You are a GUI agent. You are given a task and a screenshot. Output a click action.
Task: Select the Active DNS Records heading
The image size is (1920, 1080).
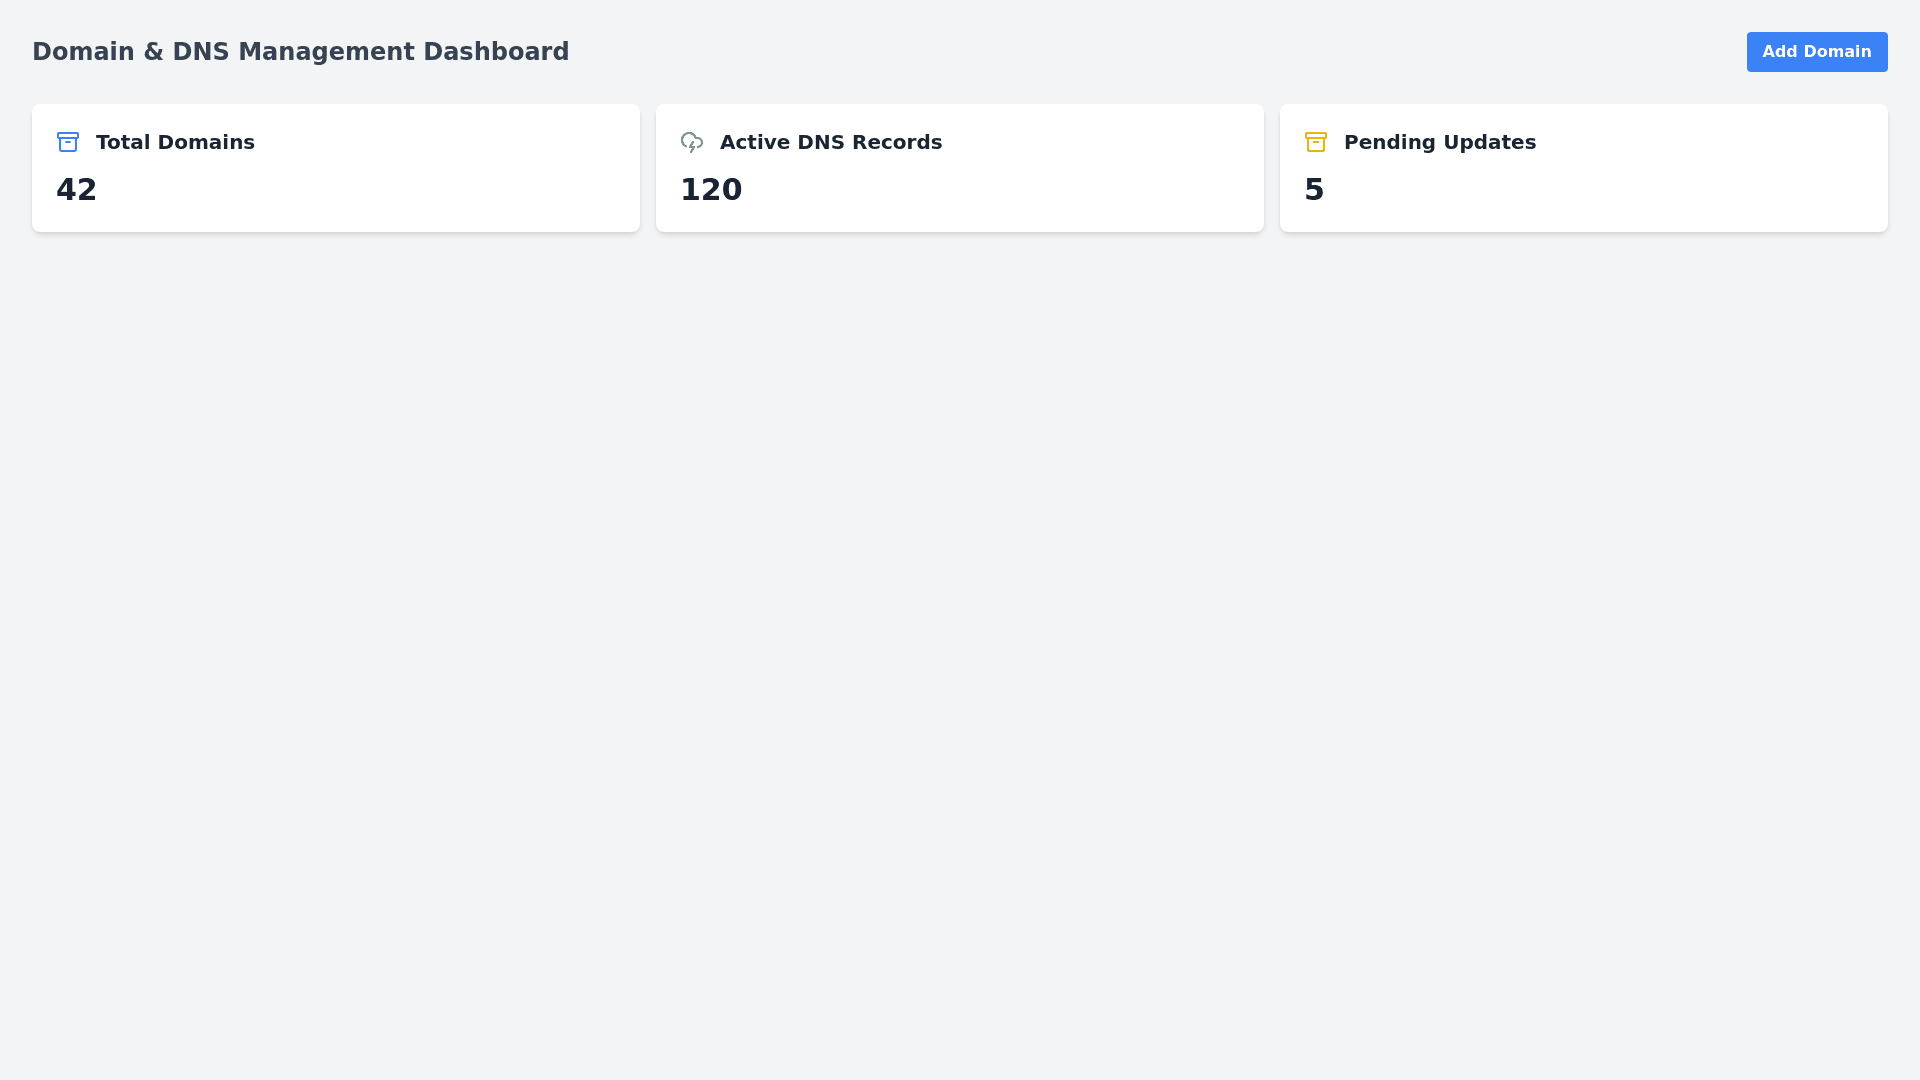point(830,142)
